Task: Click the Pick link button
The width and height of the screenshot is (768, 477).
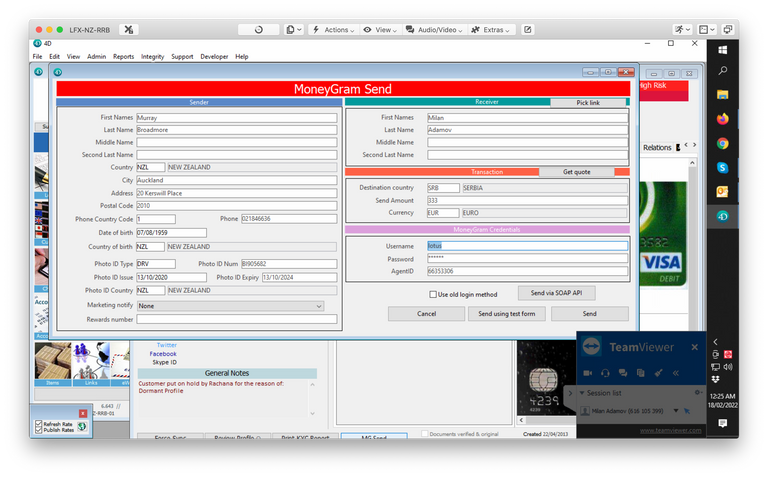Action: coord(588,102)
